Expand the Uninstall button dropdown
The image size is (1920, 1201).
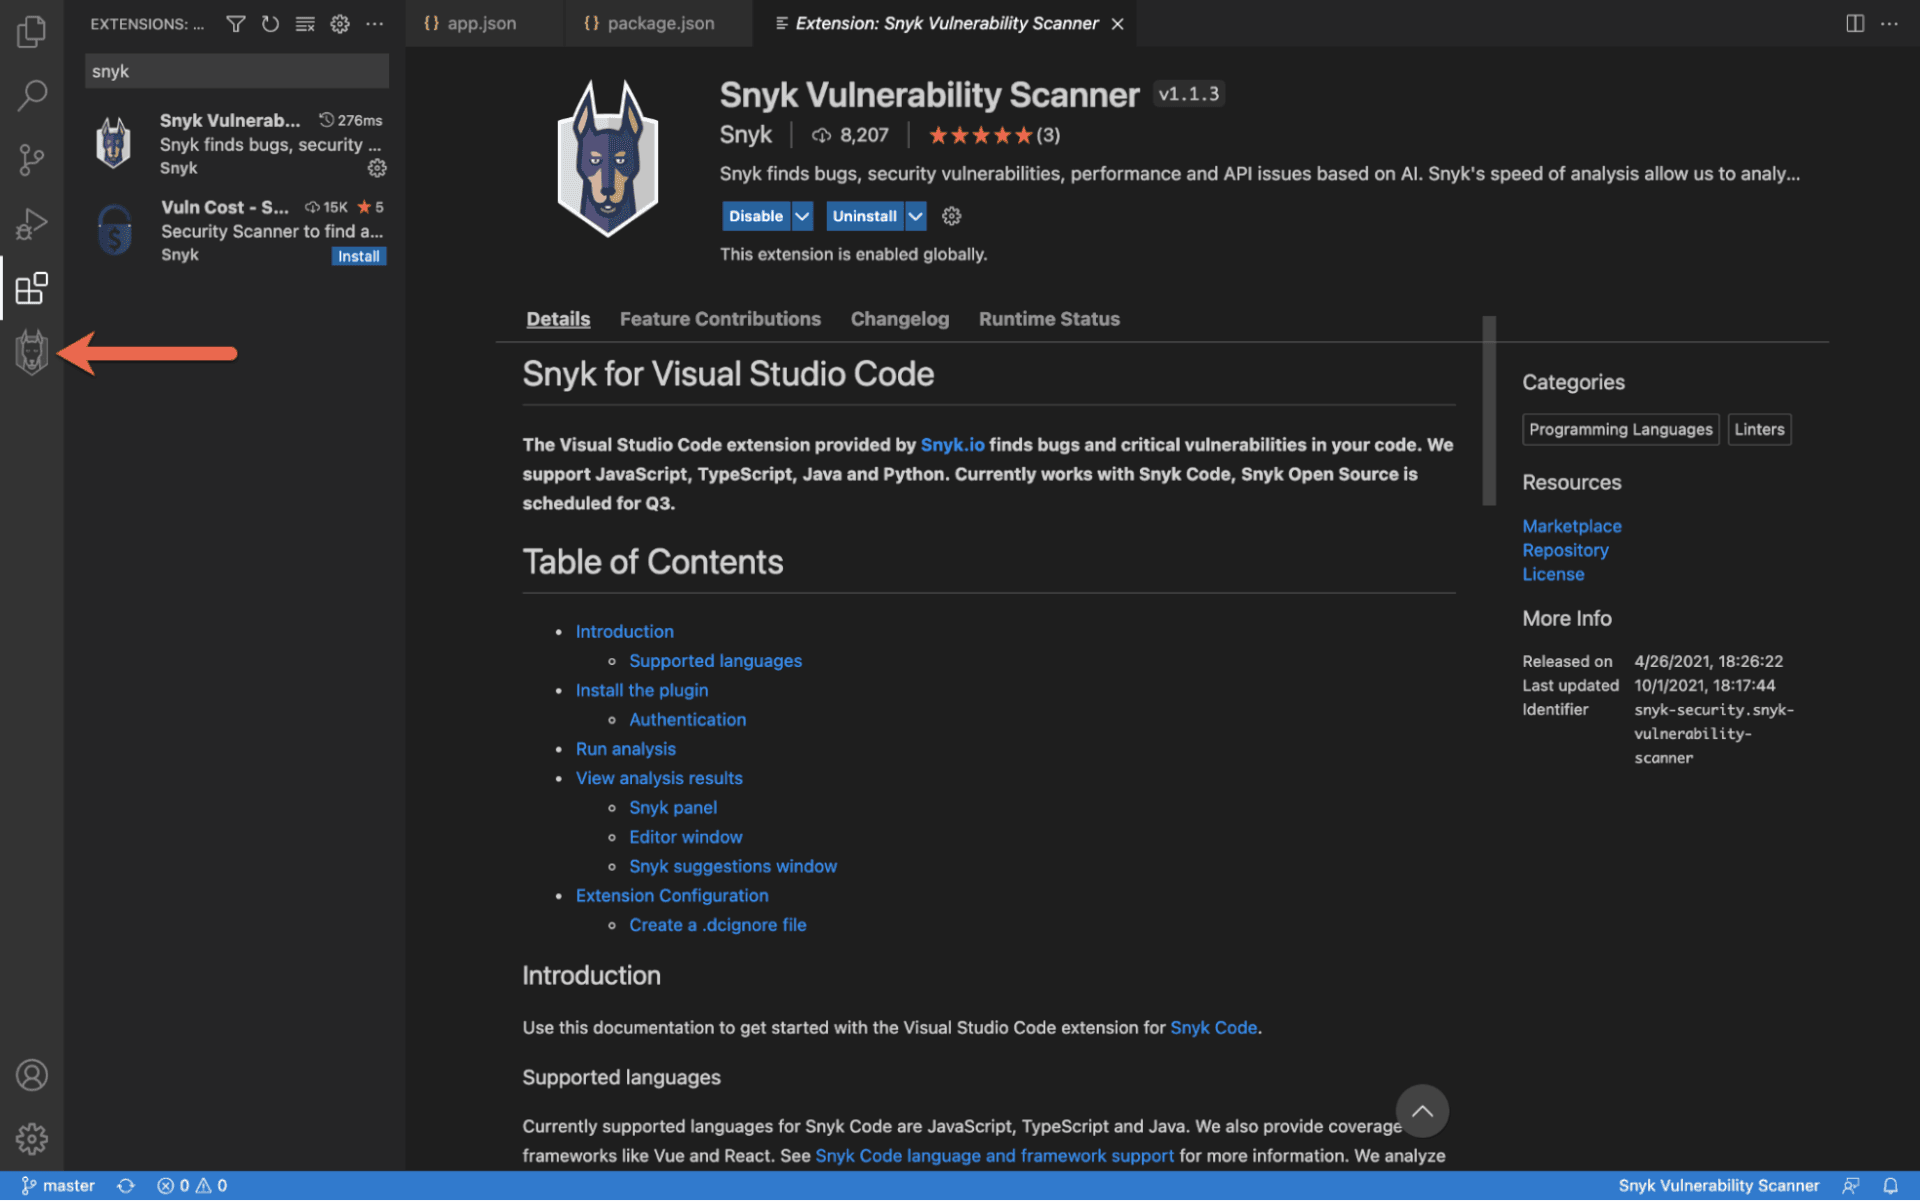[913, 216]
